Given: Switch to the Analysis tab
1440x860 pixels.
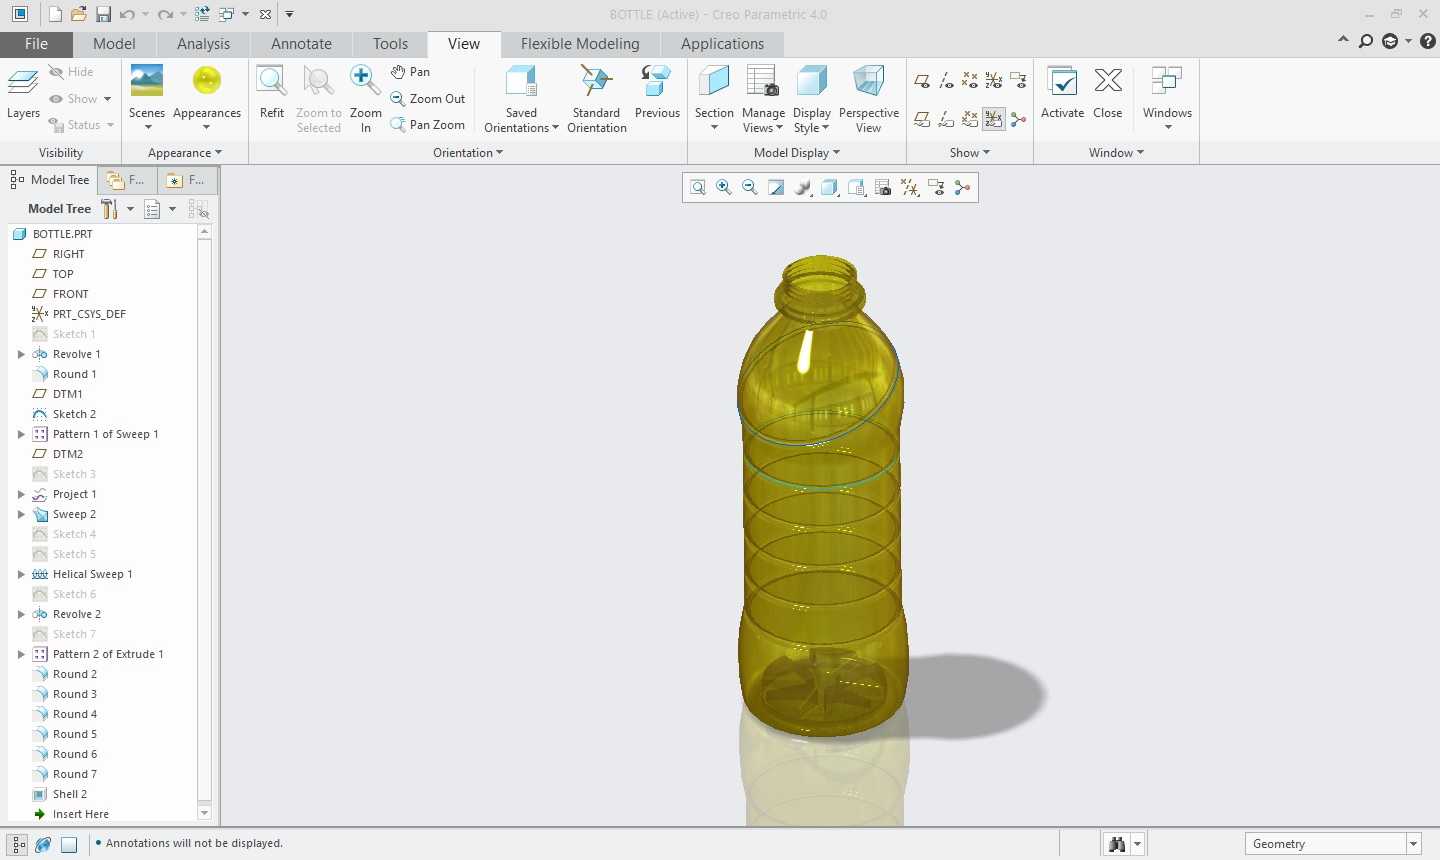Looking at the screenshot, I should [x=203, y=44].
